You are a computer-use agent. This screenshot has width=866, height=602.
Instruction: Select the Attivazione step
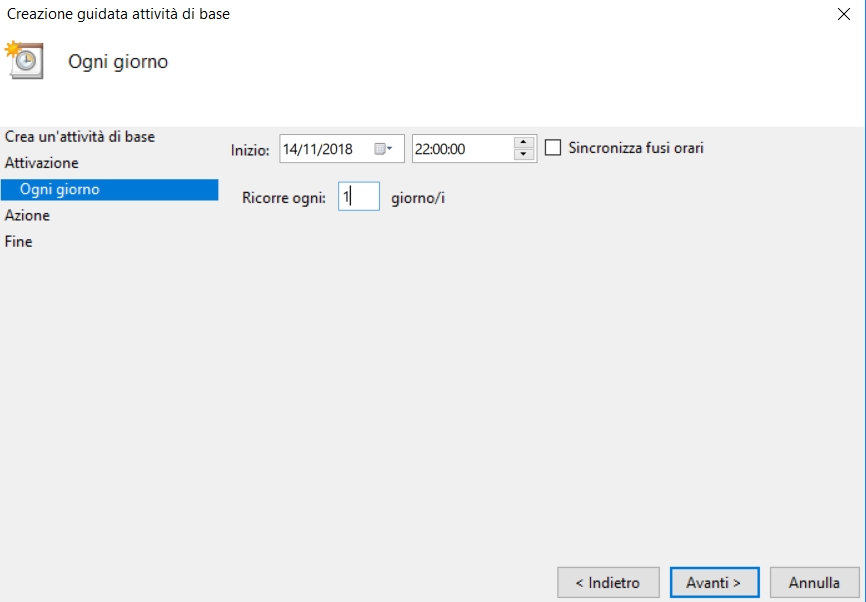point(41,163)
